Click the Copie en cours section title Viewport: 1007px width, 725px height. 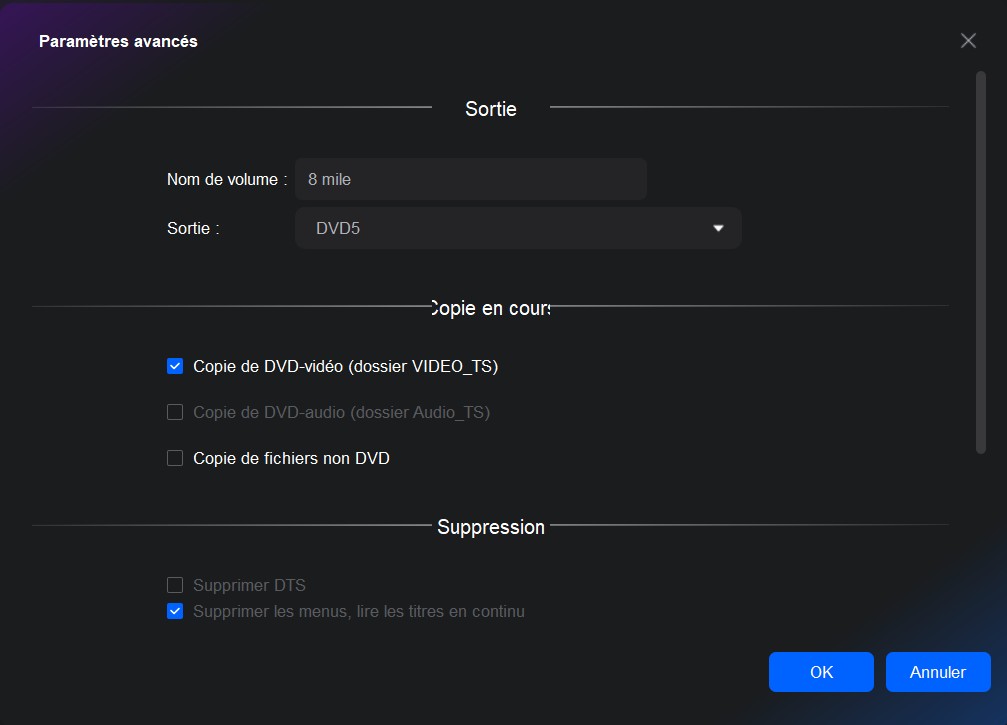tap(491, 308)
